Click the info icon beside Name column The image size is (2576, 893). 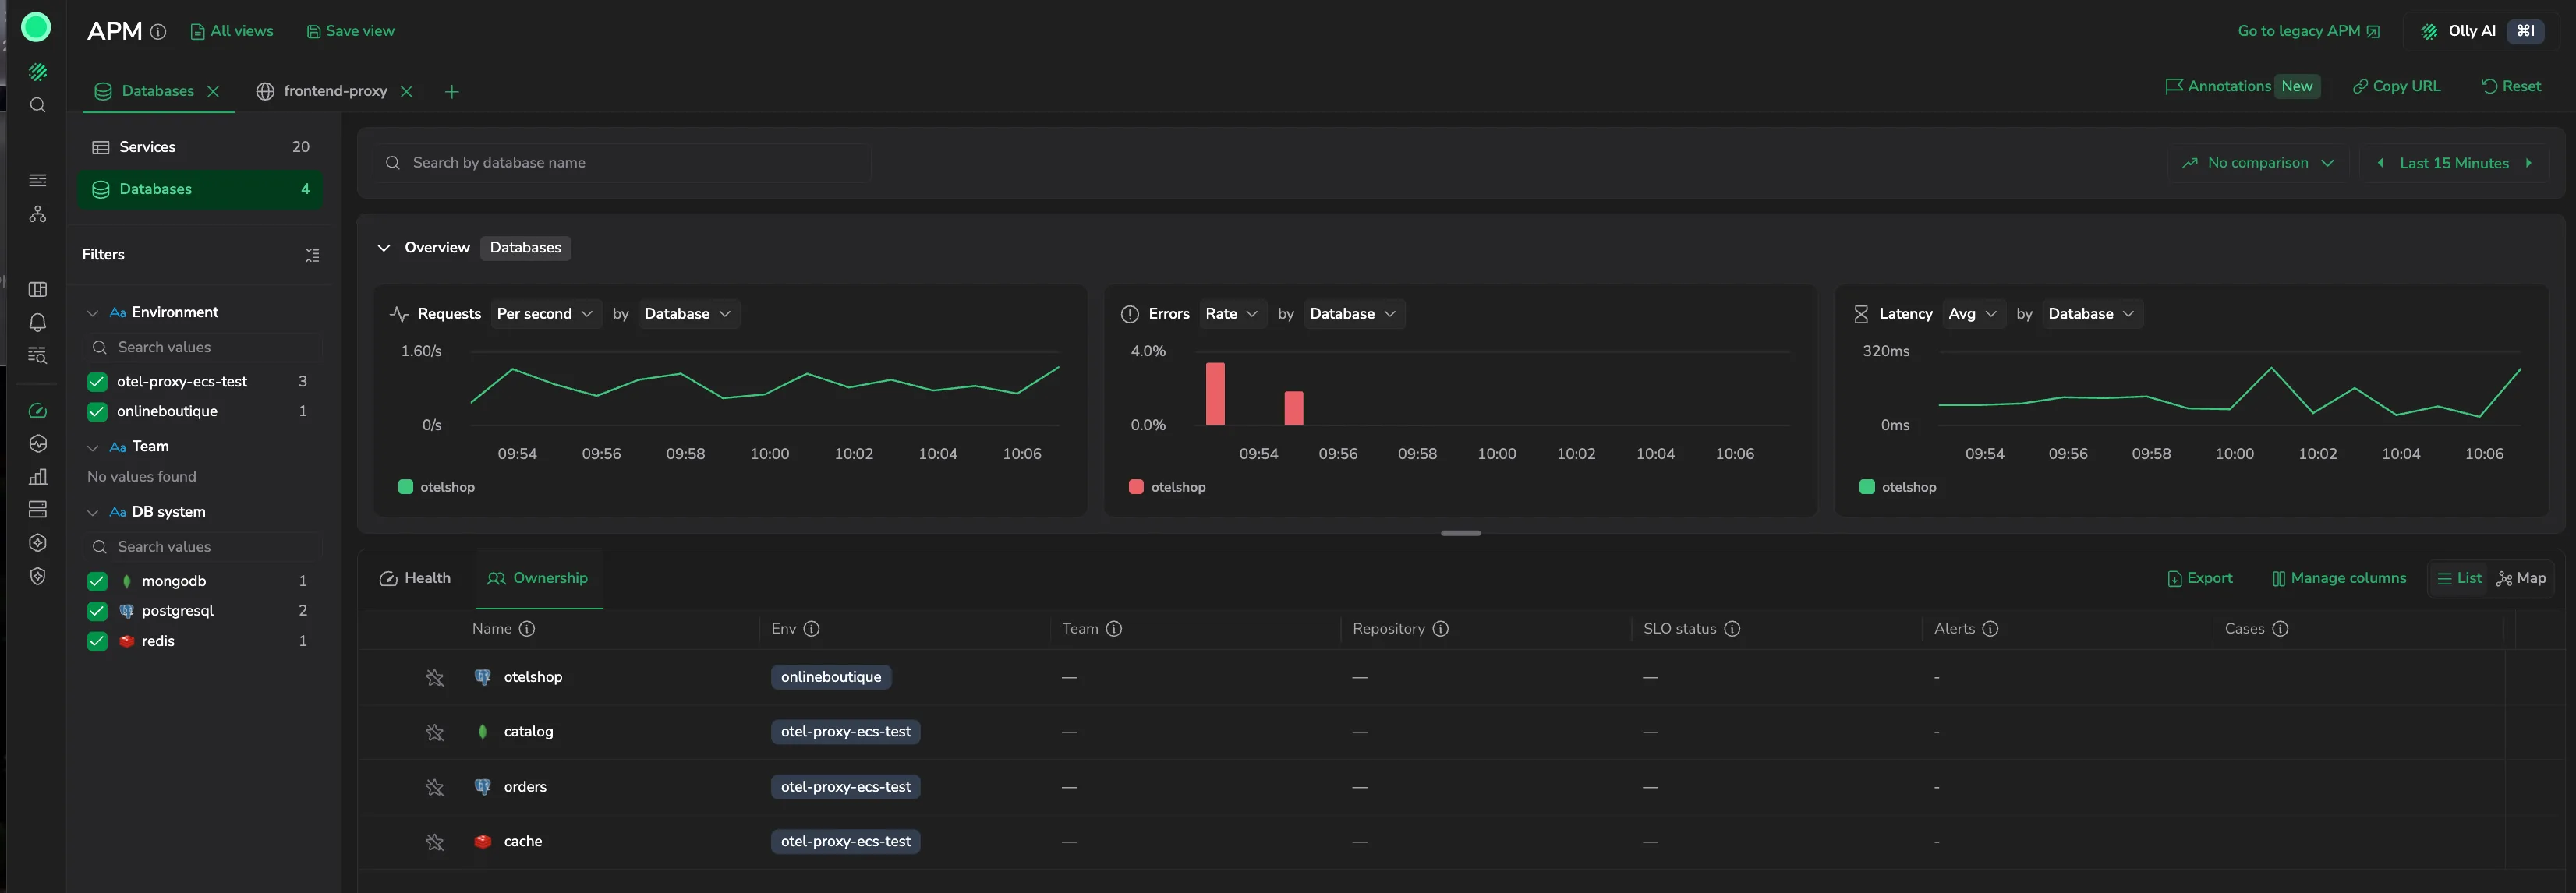click(x=527, y=629)
